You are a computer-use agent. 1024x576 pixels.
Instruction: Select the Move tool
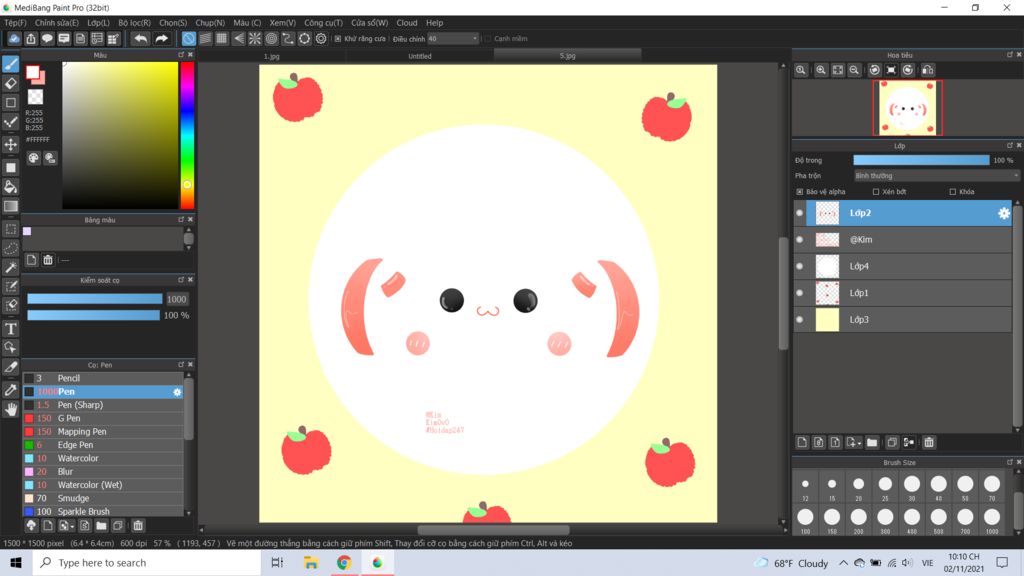pyautogui.click(x=10, y=144)
